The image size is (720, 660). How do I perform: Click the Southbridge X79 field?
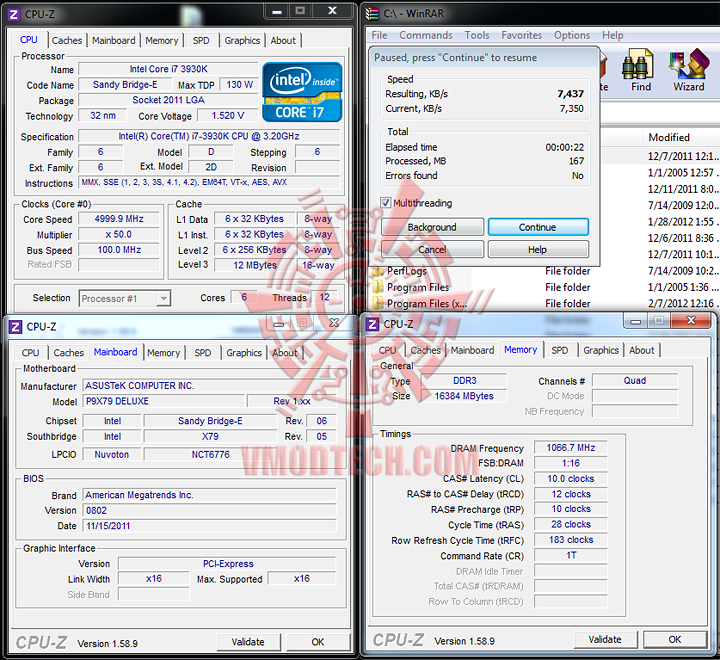coord(210,436)
